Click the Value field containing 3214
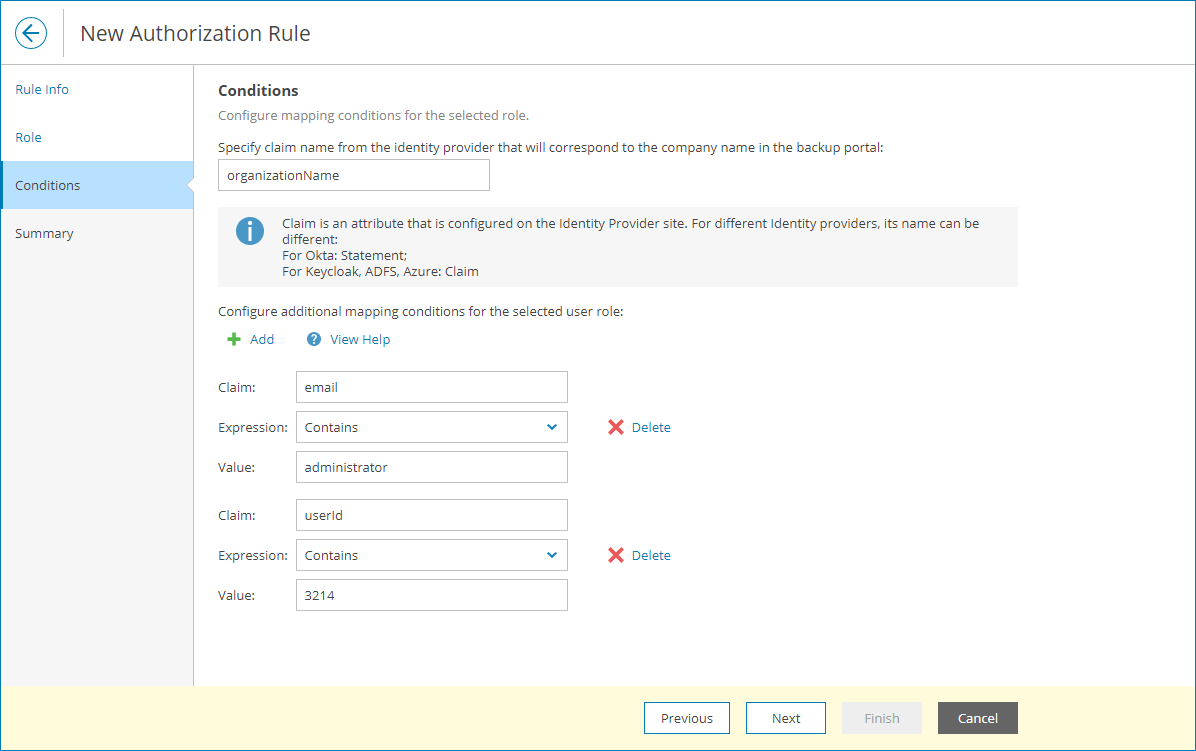 (x=431, y=595)
